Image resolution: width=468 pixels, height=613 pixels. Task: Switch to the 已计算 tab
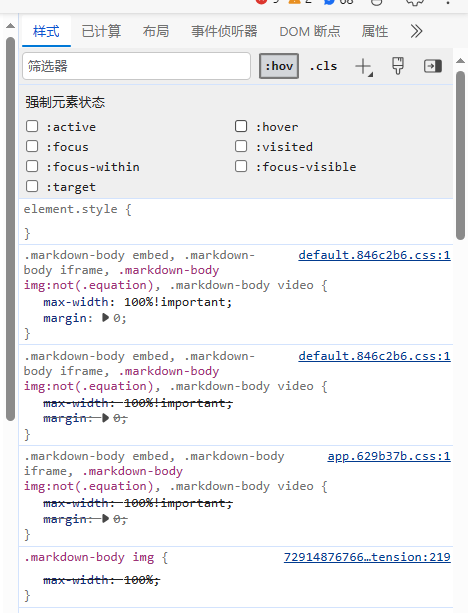[101, 31]
